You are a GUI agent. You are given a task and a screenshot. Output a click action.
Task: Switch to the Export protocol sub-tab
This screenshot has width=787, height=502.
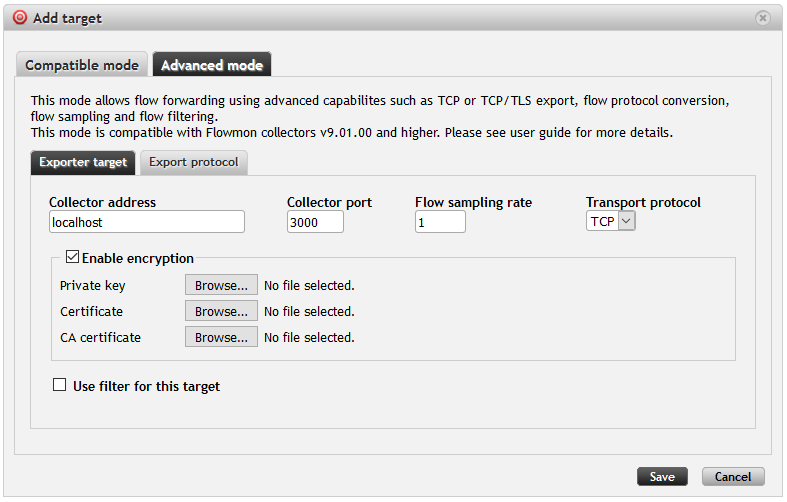194,162
